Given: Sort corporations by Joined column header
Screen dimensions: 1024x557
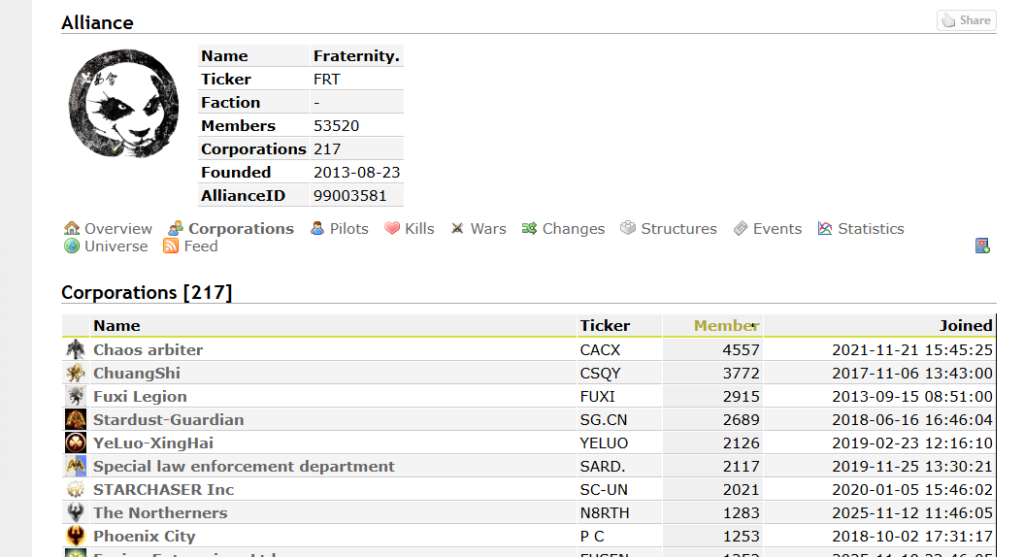Looking at the screenshot, I should point(965,325).
